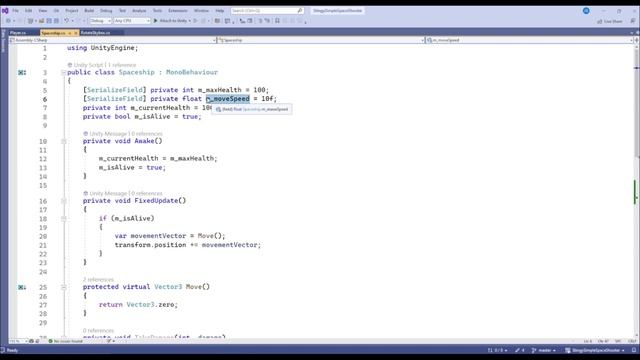Open the Build menu
Screen dimensions: 640x360
tap(89, 11)
